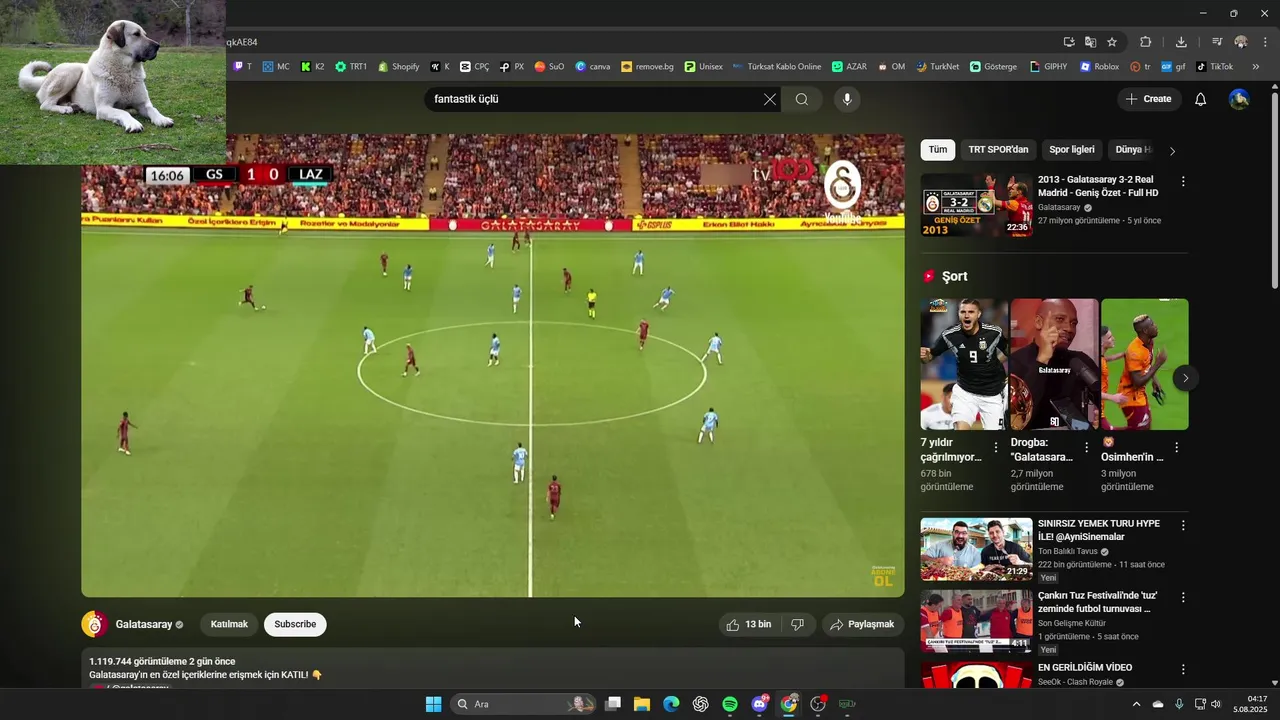
Task: Open options for EN GERİLDİĞİM VİDEO
Action: point(1183,669)
